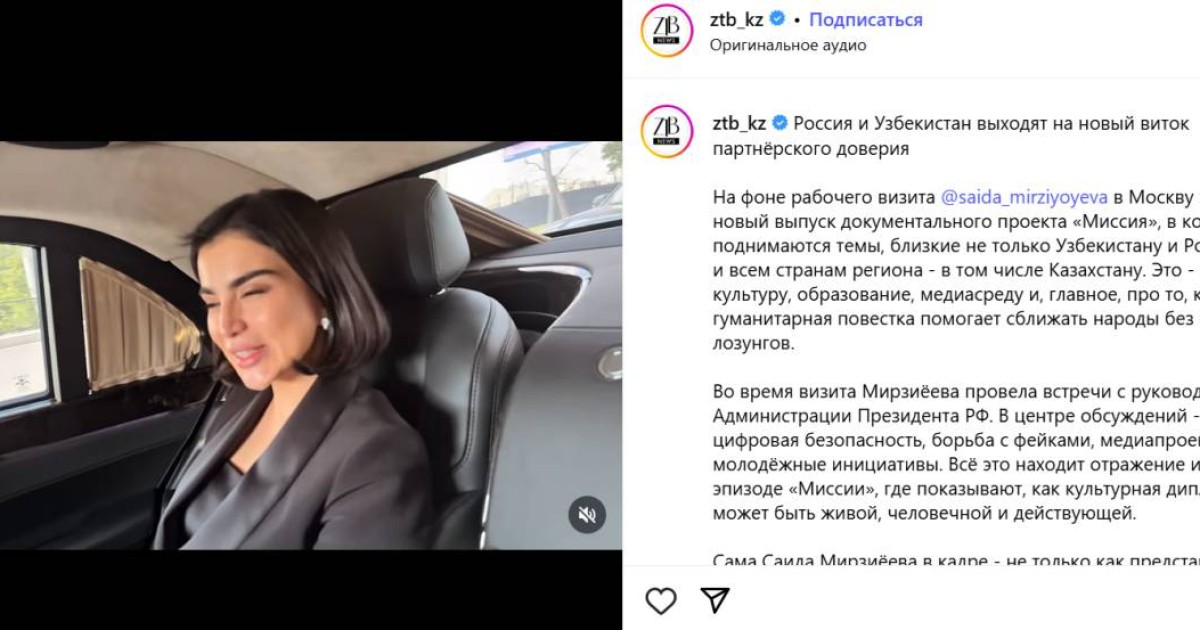Click paragraph starting Сама Саида Мирзиёева
1200x630 pixels.
coord(955,560)
